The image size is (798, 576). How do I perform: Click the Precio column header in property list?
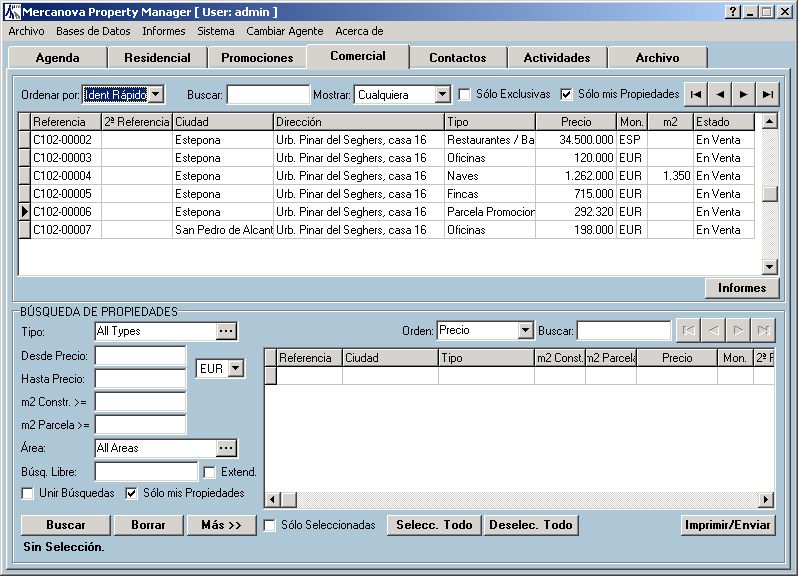point(576,122)
